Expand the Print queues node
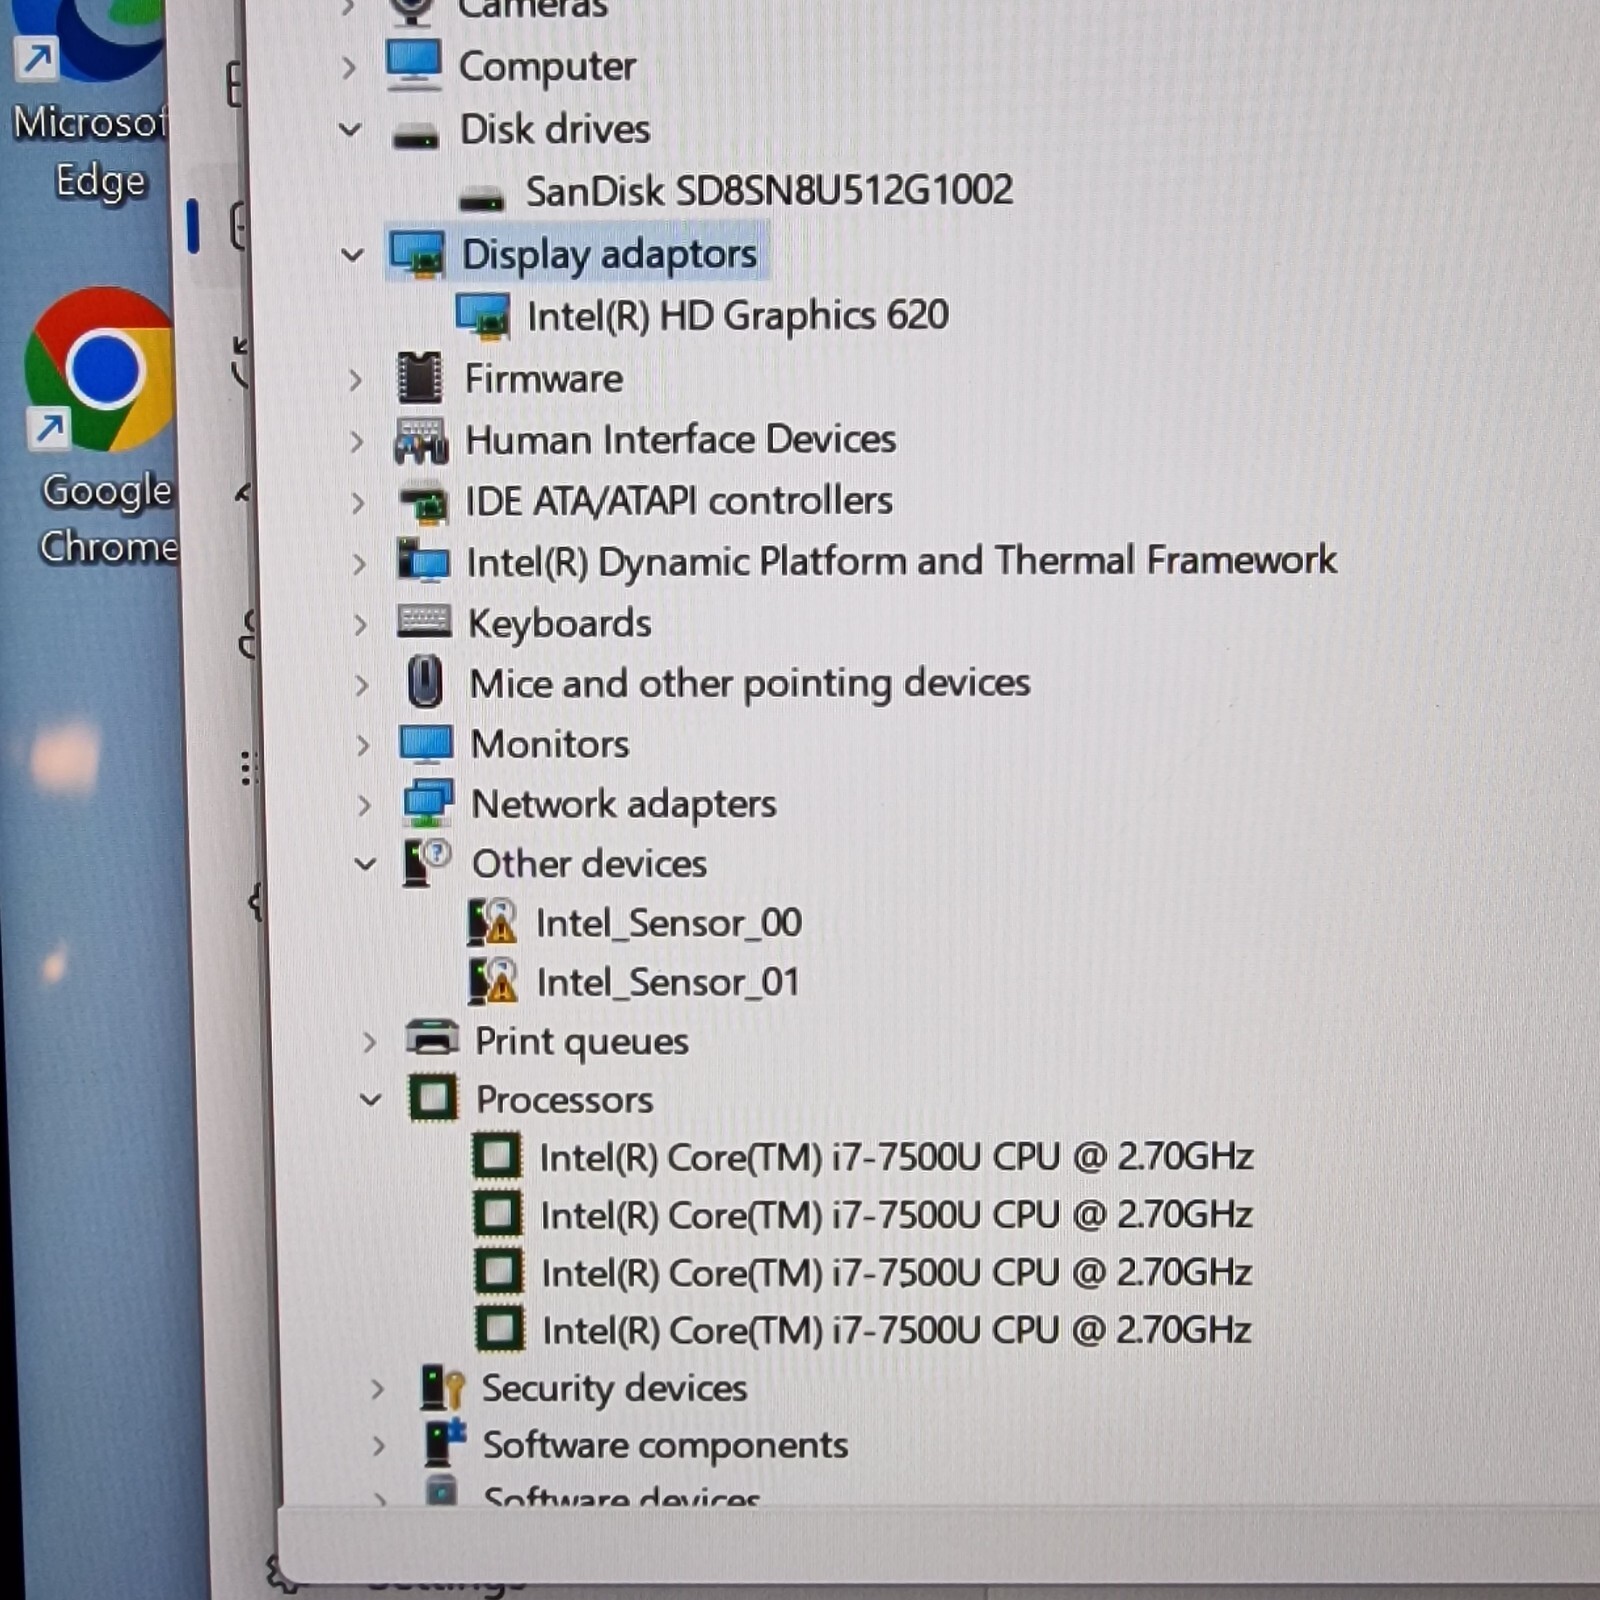The height and width of the screenshot is (1600, 1600). tap(370, 1042)
